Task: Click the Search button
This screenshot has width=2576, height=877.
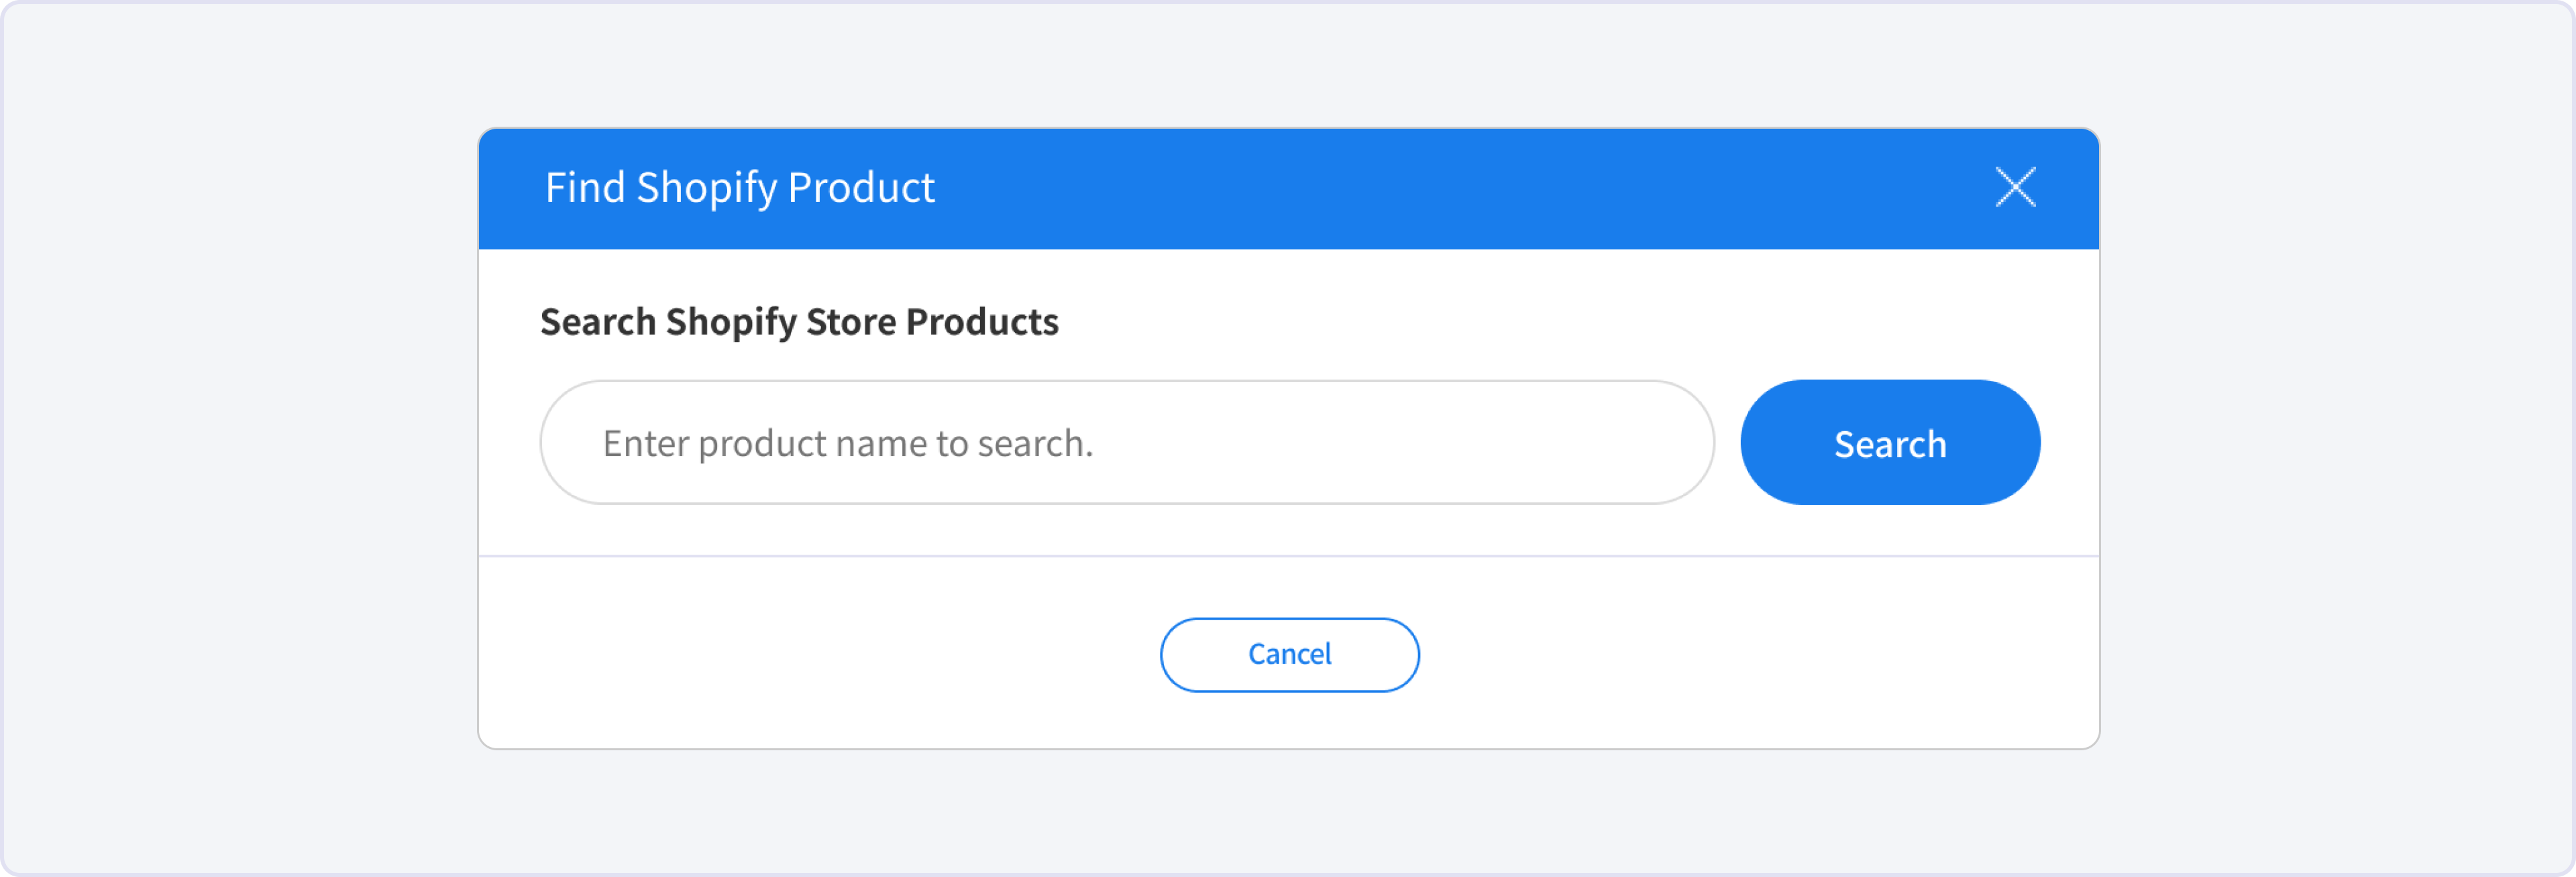Action: click(x=1889, y=443)
